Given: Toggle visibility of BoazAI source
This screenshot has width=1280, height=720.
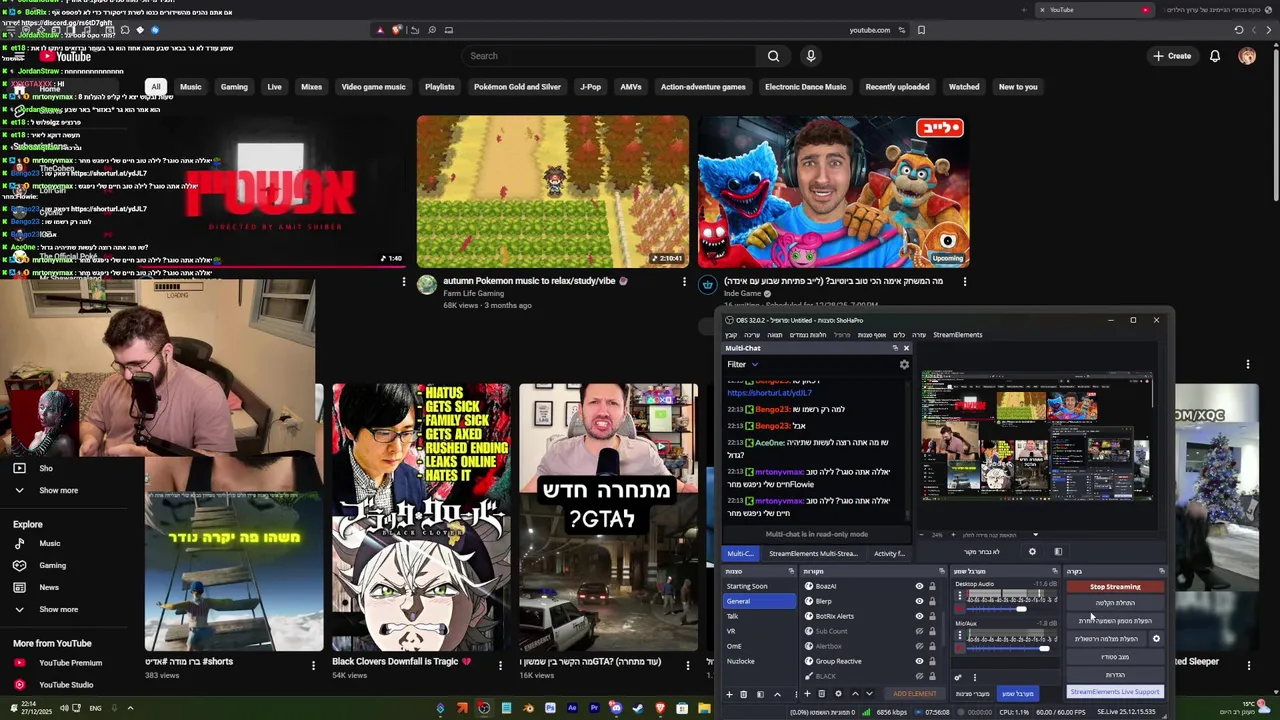Looking at the screenshot, I should (x=919, y=586).
